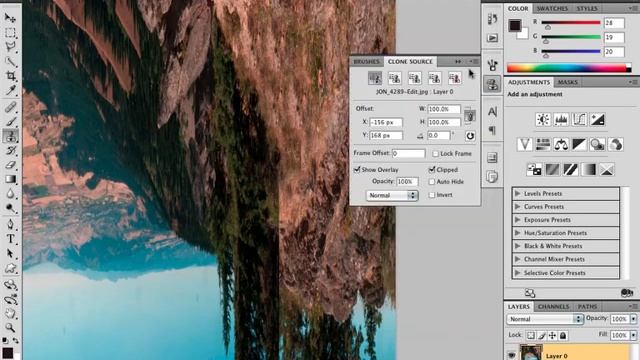Expand Levels Presets
This screenshot has width=640, height=360.
pos(518,193)
